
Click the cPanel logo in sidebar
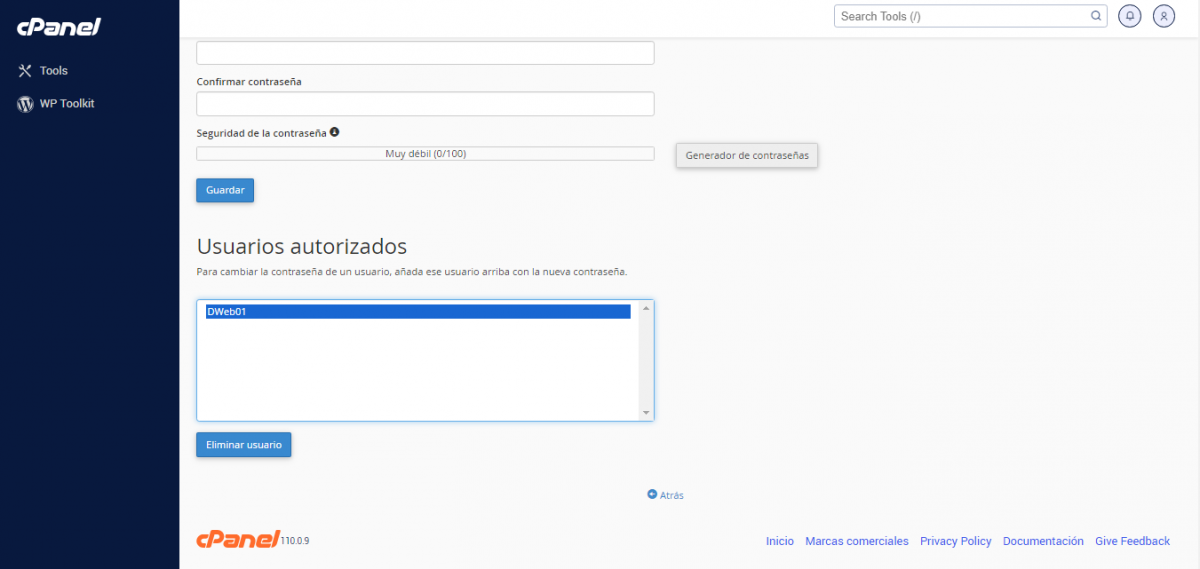point(59,27)
